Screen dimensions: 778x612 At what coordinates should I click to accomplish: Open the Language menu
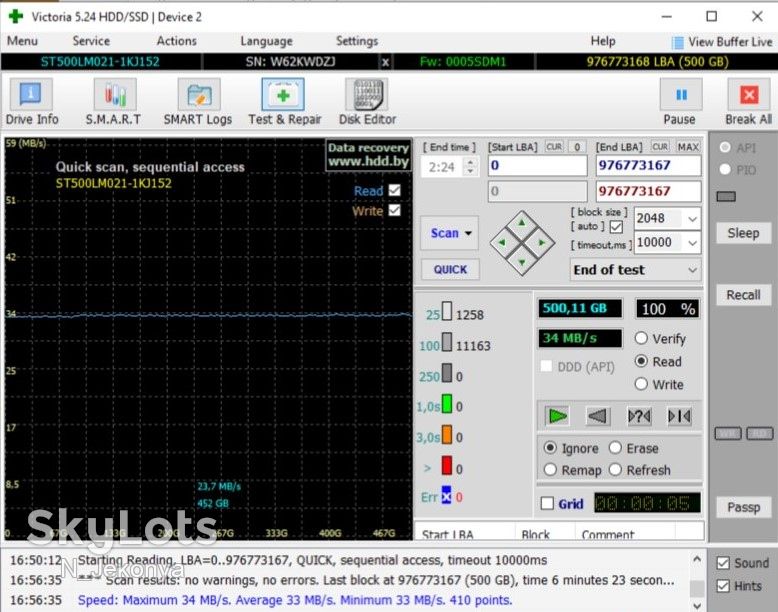(266, 41)
